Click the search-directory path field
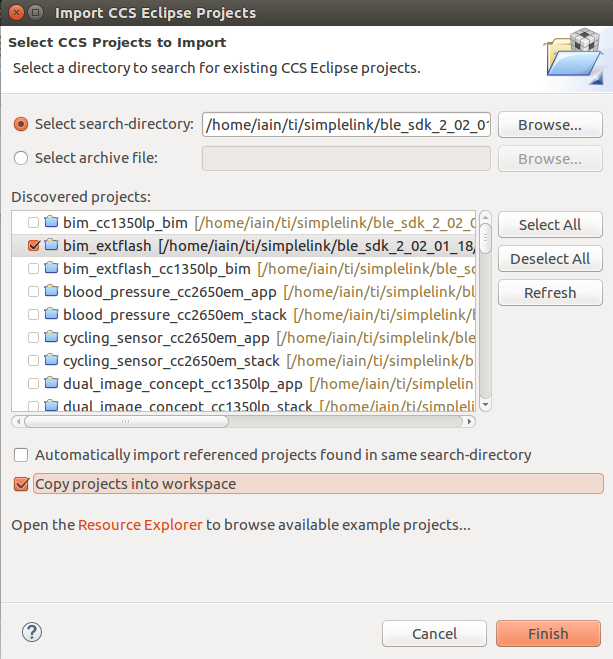 coord(346,125)
